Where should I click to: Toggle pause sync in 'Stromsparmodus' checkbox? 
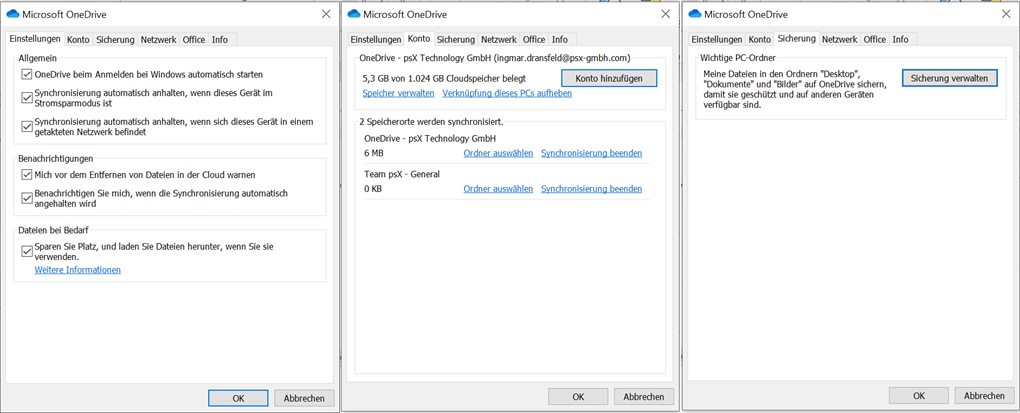point(28,97)
